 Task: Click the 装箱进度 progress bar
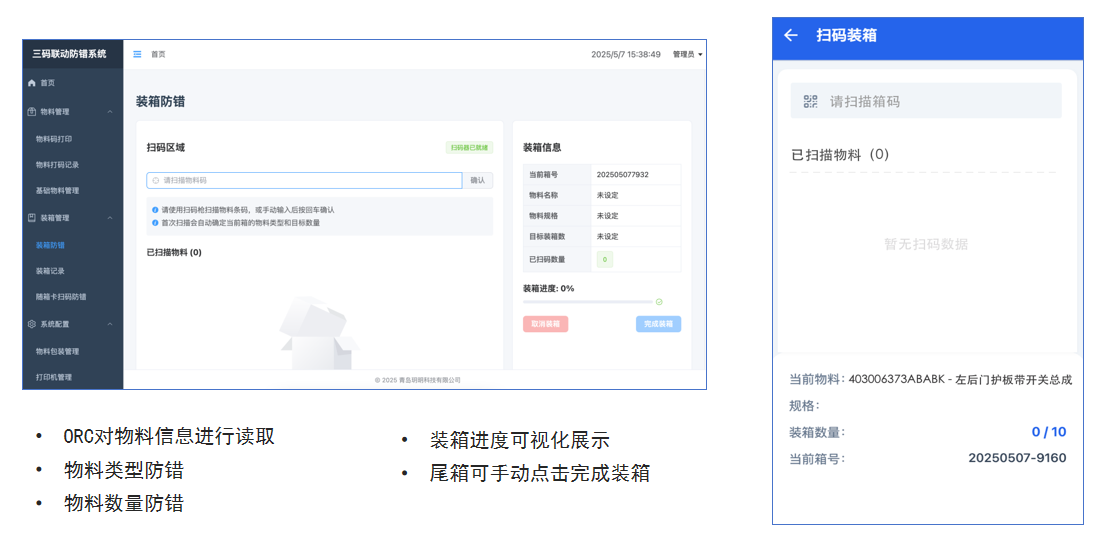pos(588,302)
